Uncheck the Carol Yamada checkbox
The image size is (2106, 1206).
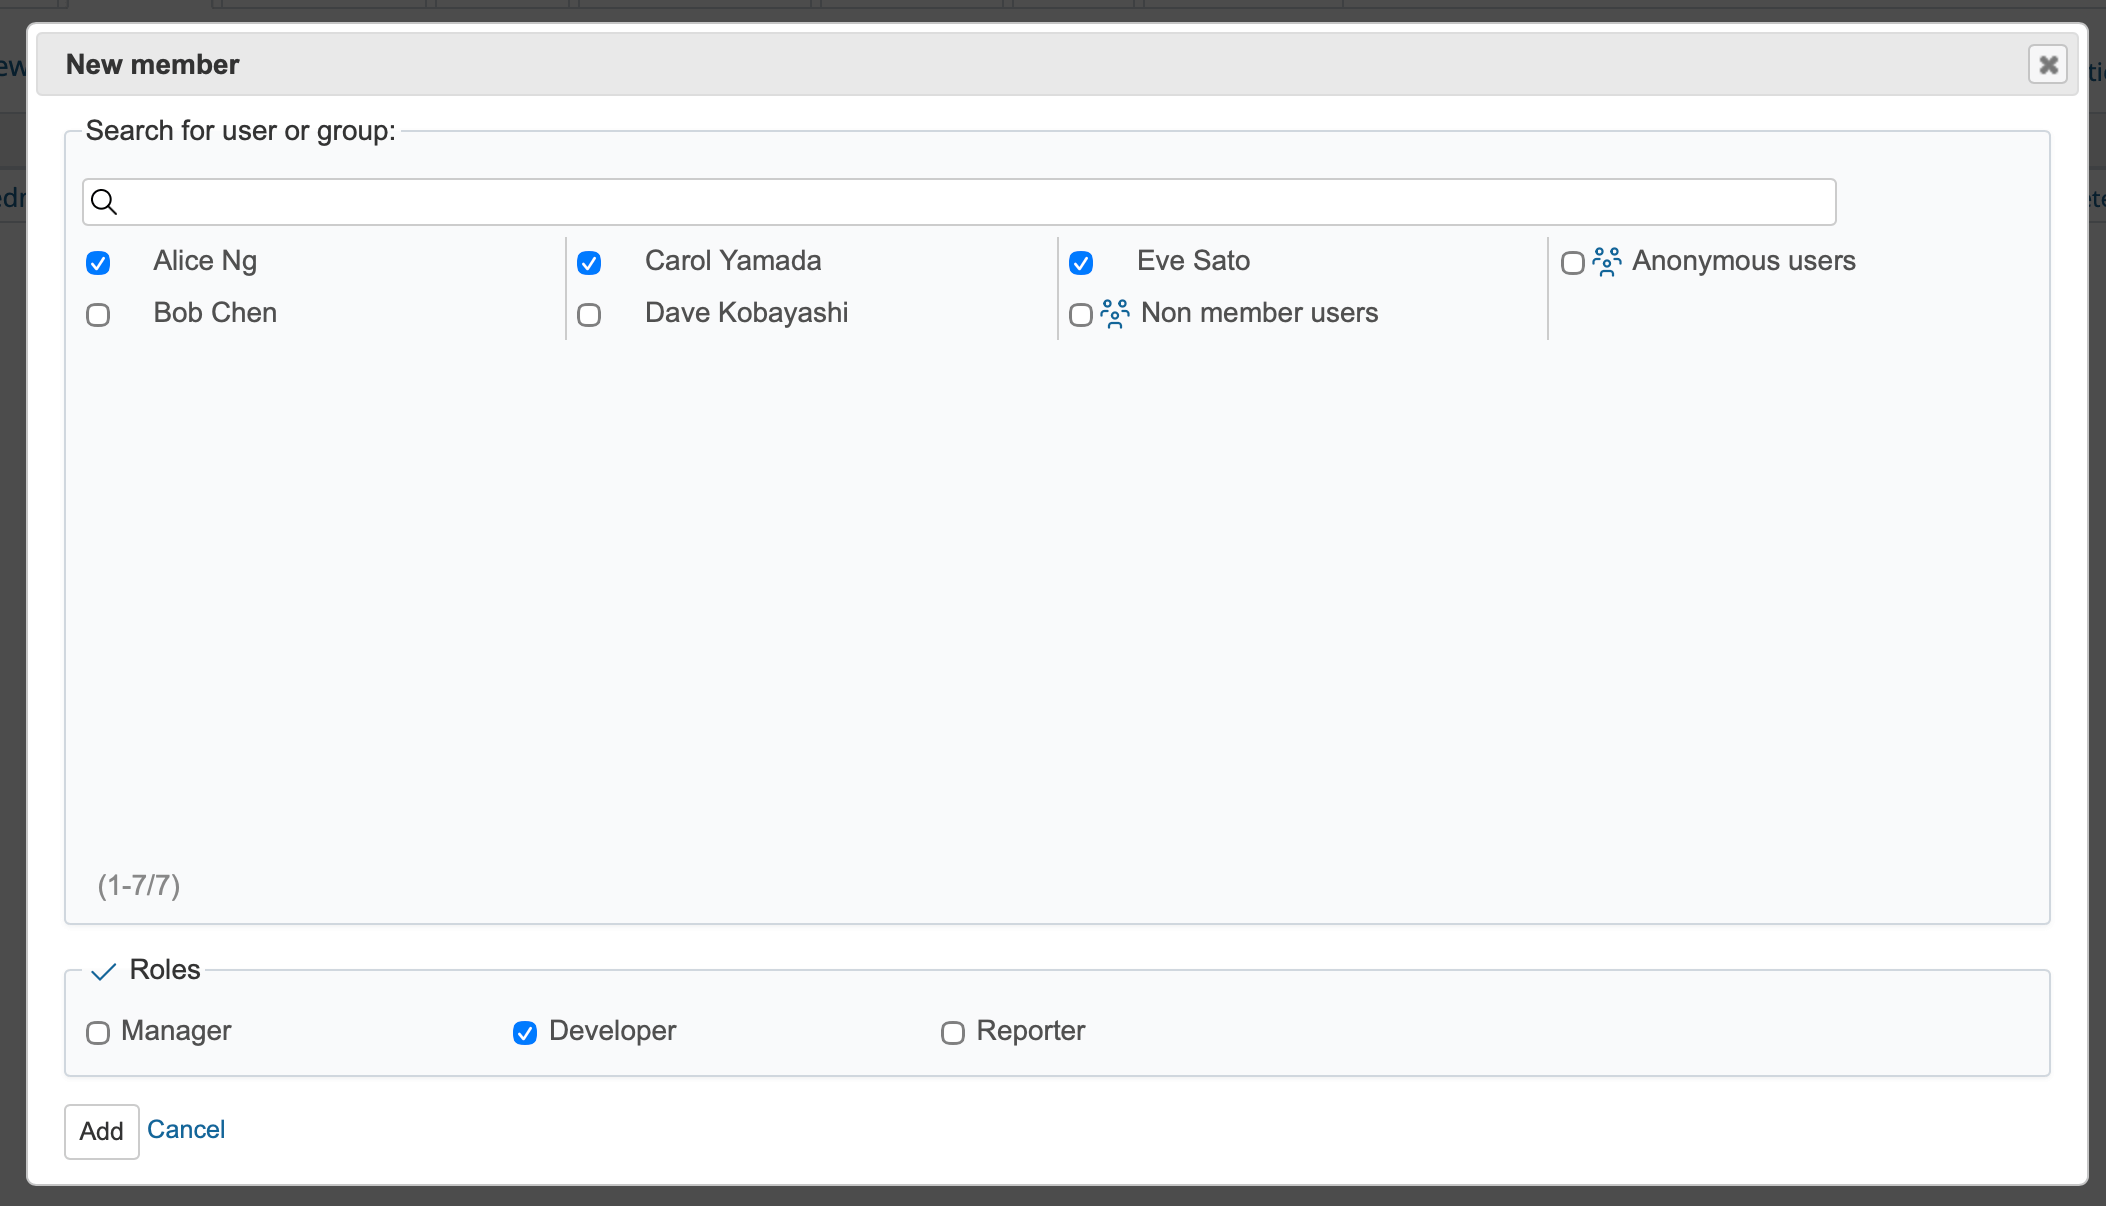(589, 263)
